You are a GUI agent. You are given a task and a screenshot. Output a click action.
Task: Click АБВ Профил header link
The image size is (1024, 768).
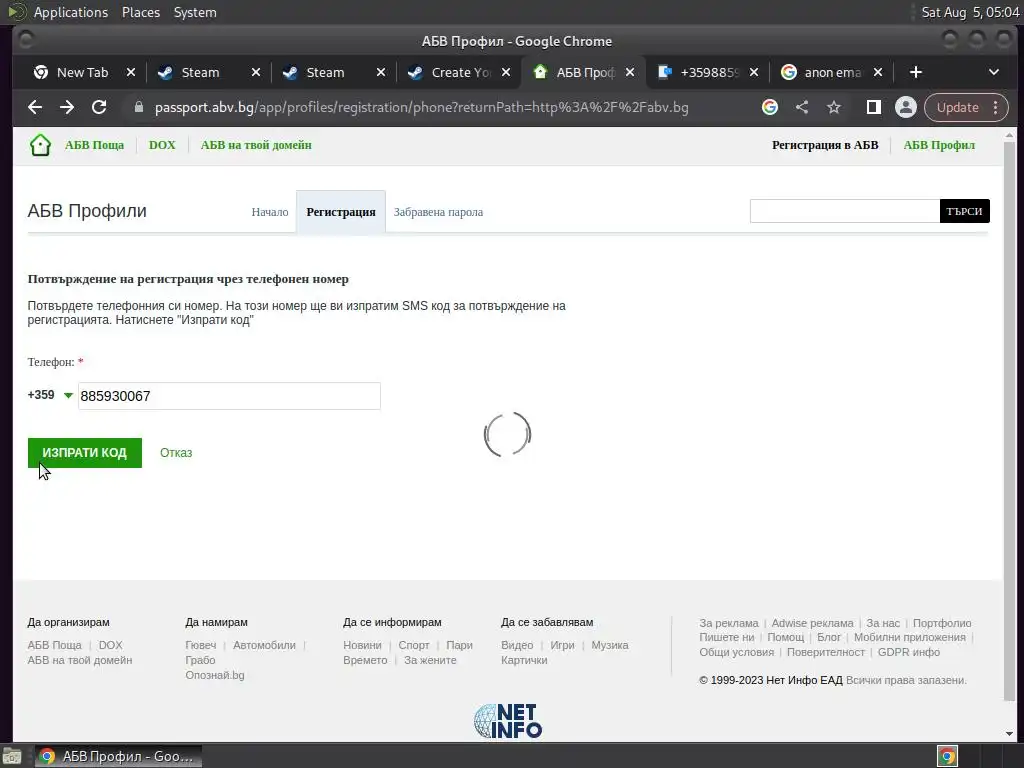coord(939,145)
